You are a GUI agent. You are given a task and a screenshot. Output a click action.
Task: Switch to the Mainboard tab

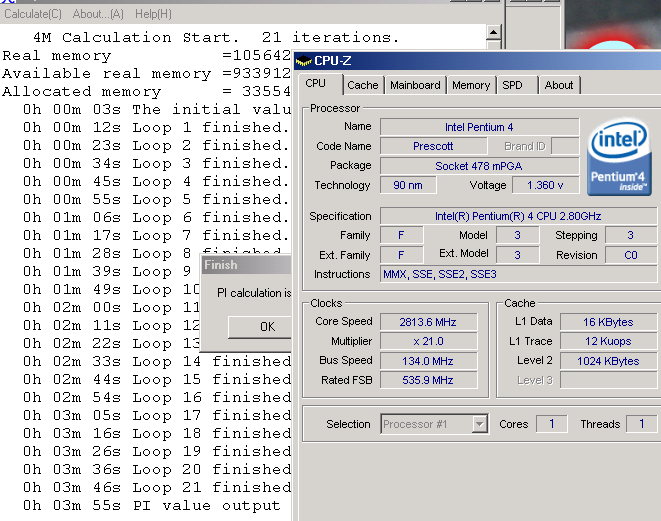pos(415,85)
